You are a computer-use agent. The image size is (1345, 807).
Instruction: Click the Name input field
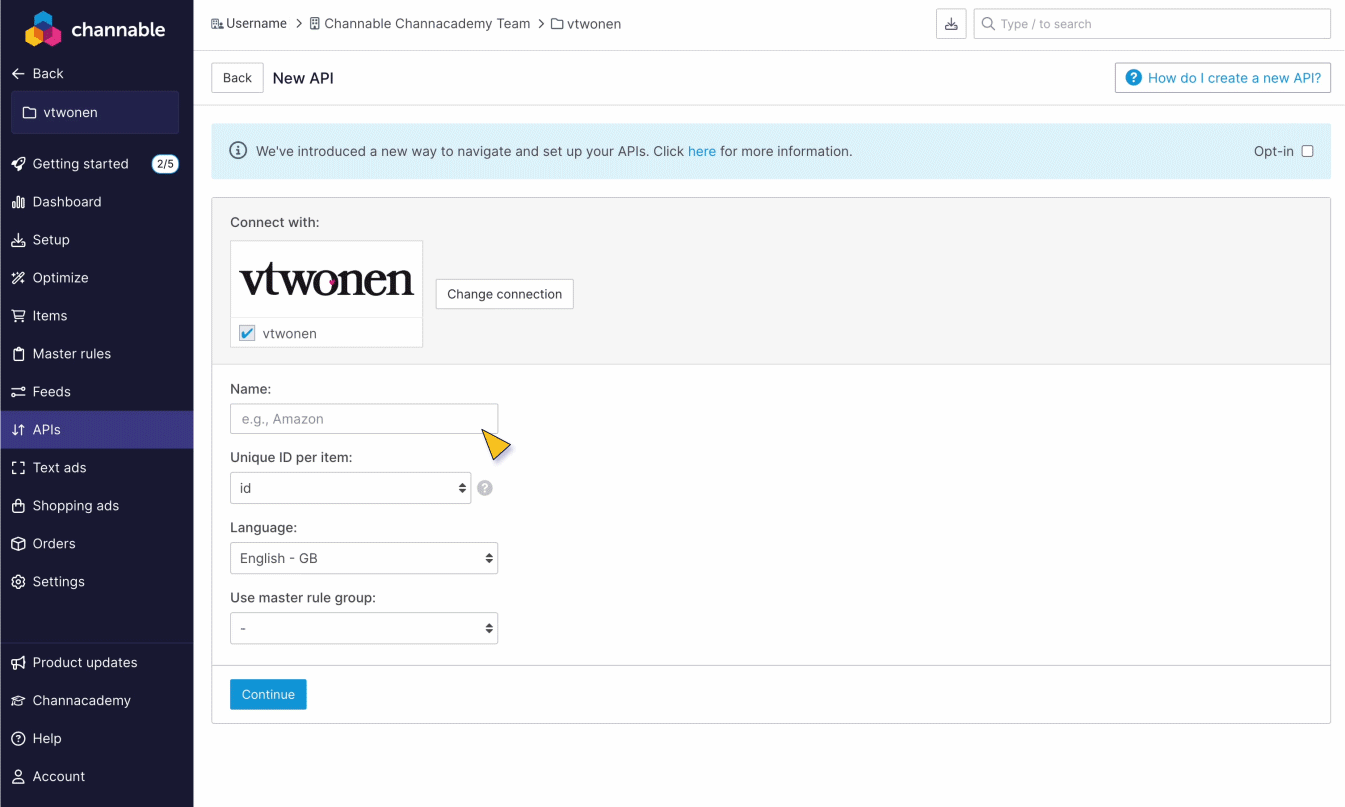[364, 419]
